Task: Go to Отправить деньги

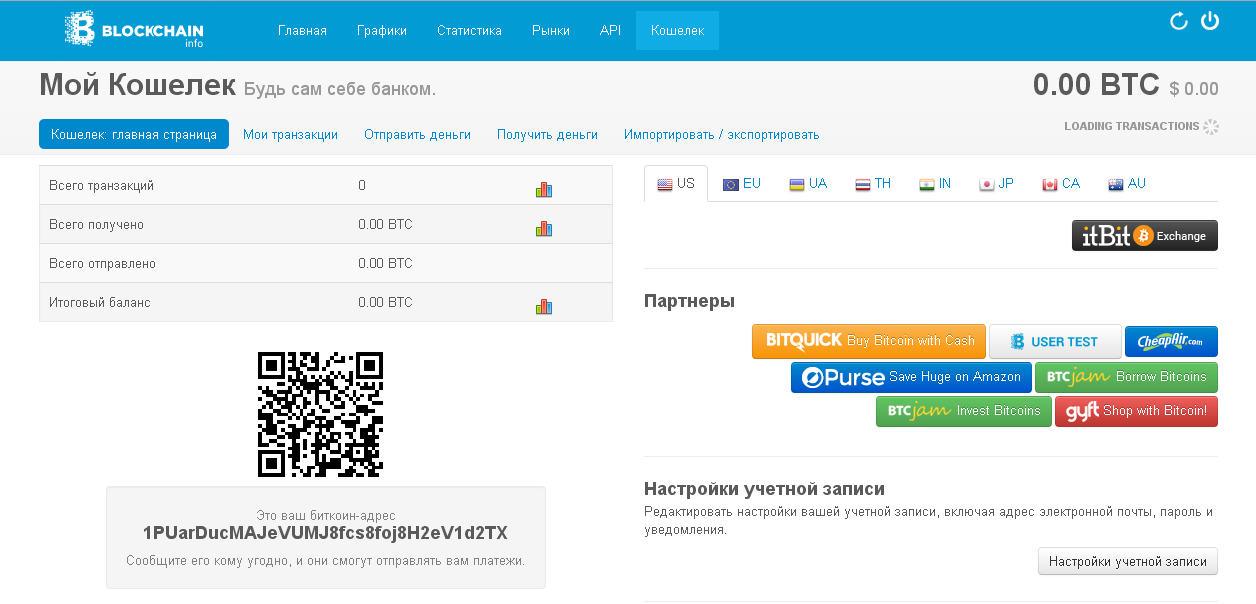Action: 417,134
